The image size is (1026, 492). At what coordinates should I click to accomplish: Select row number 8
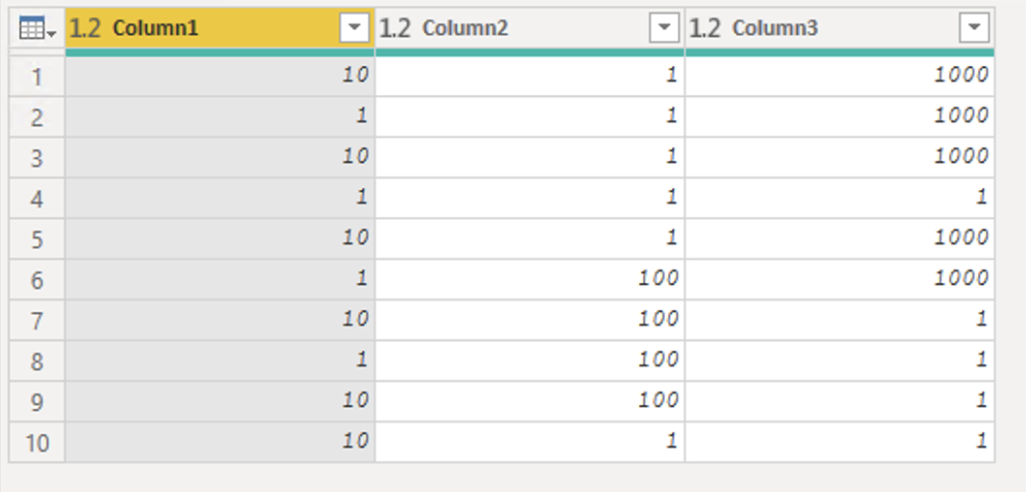[37, 361]
